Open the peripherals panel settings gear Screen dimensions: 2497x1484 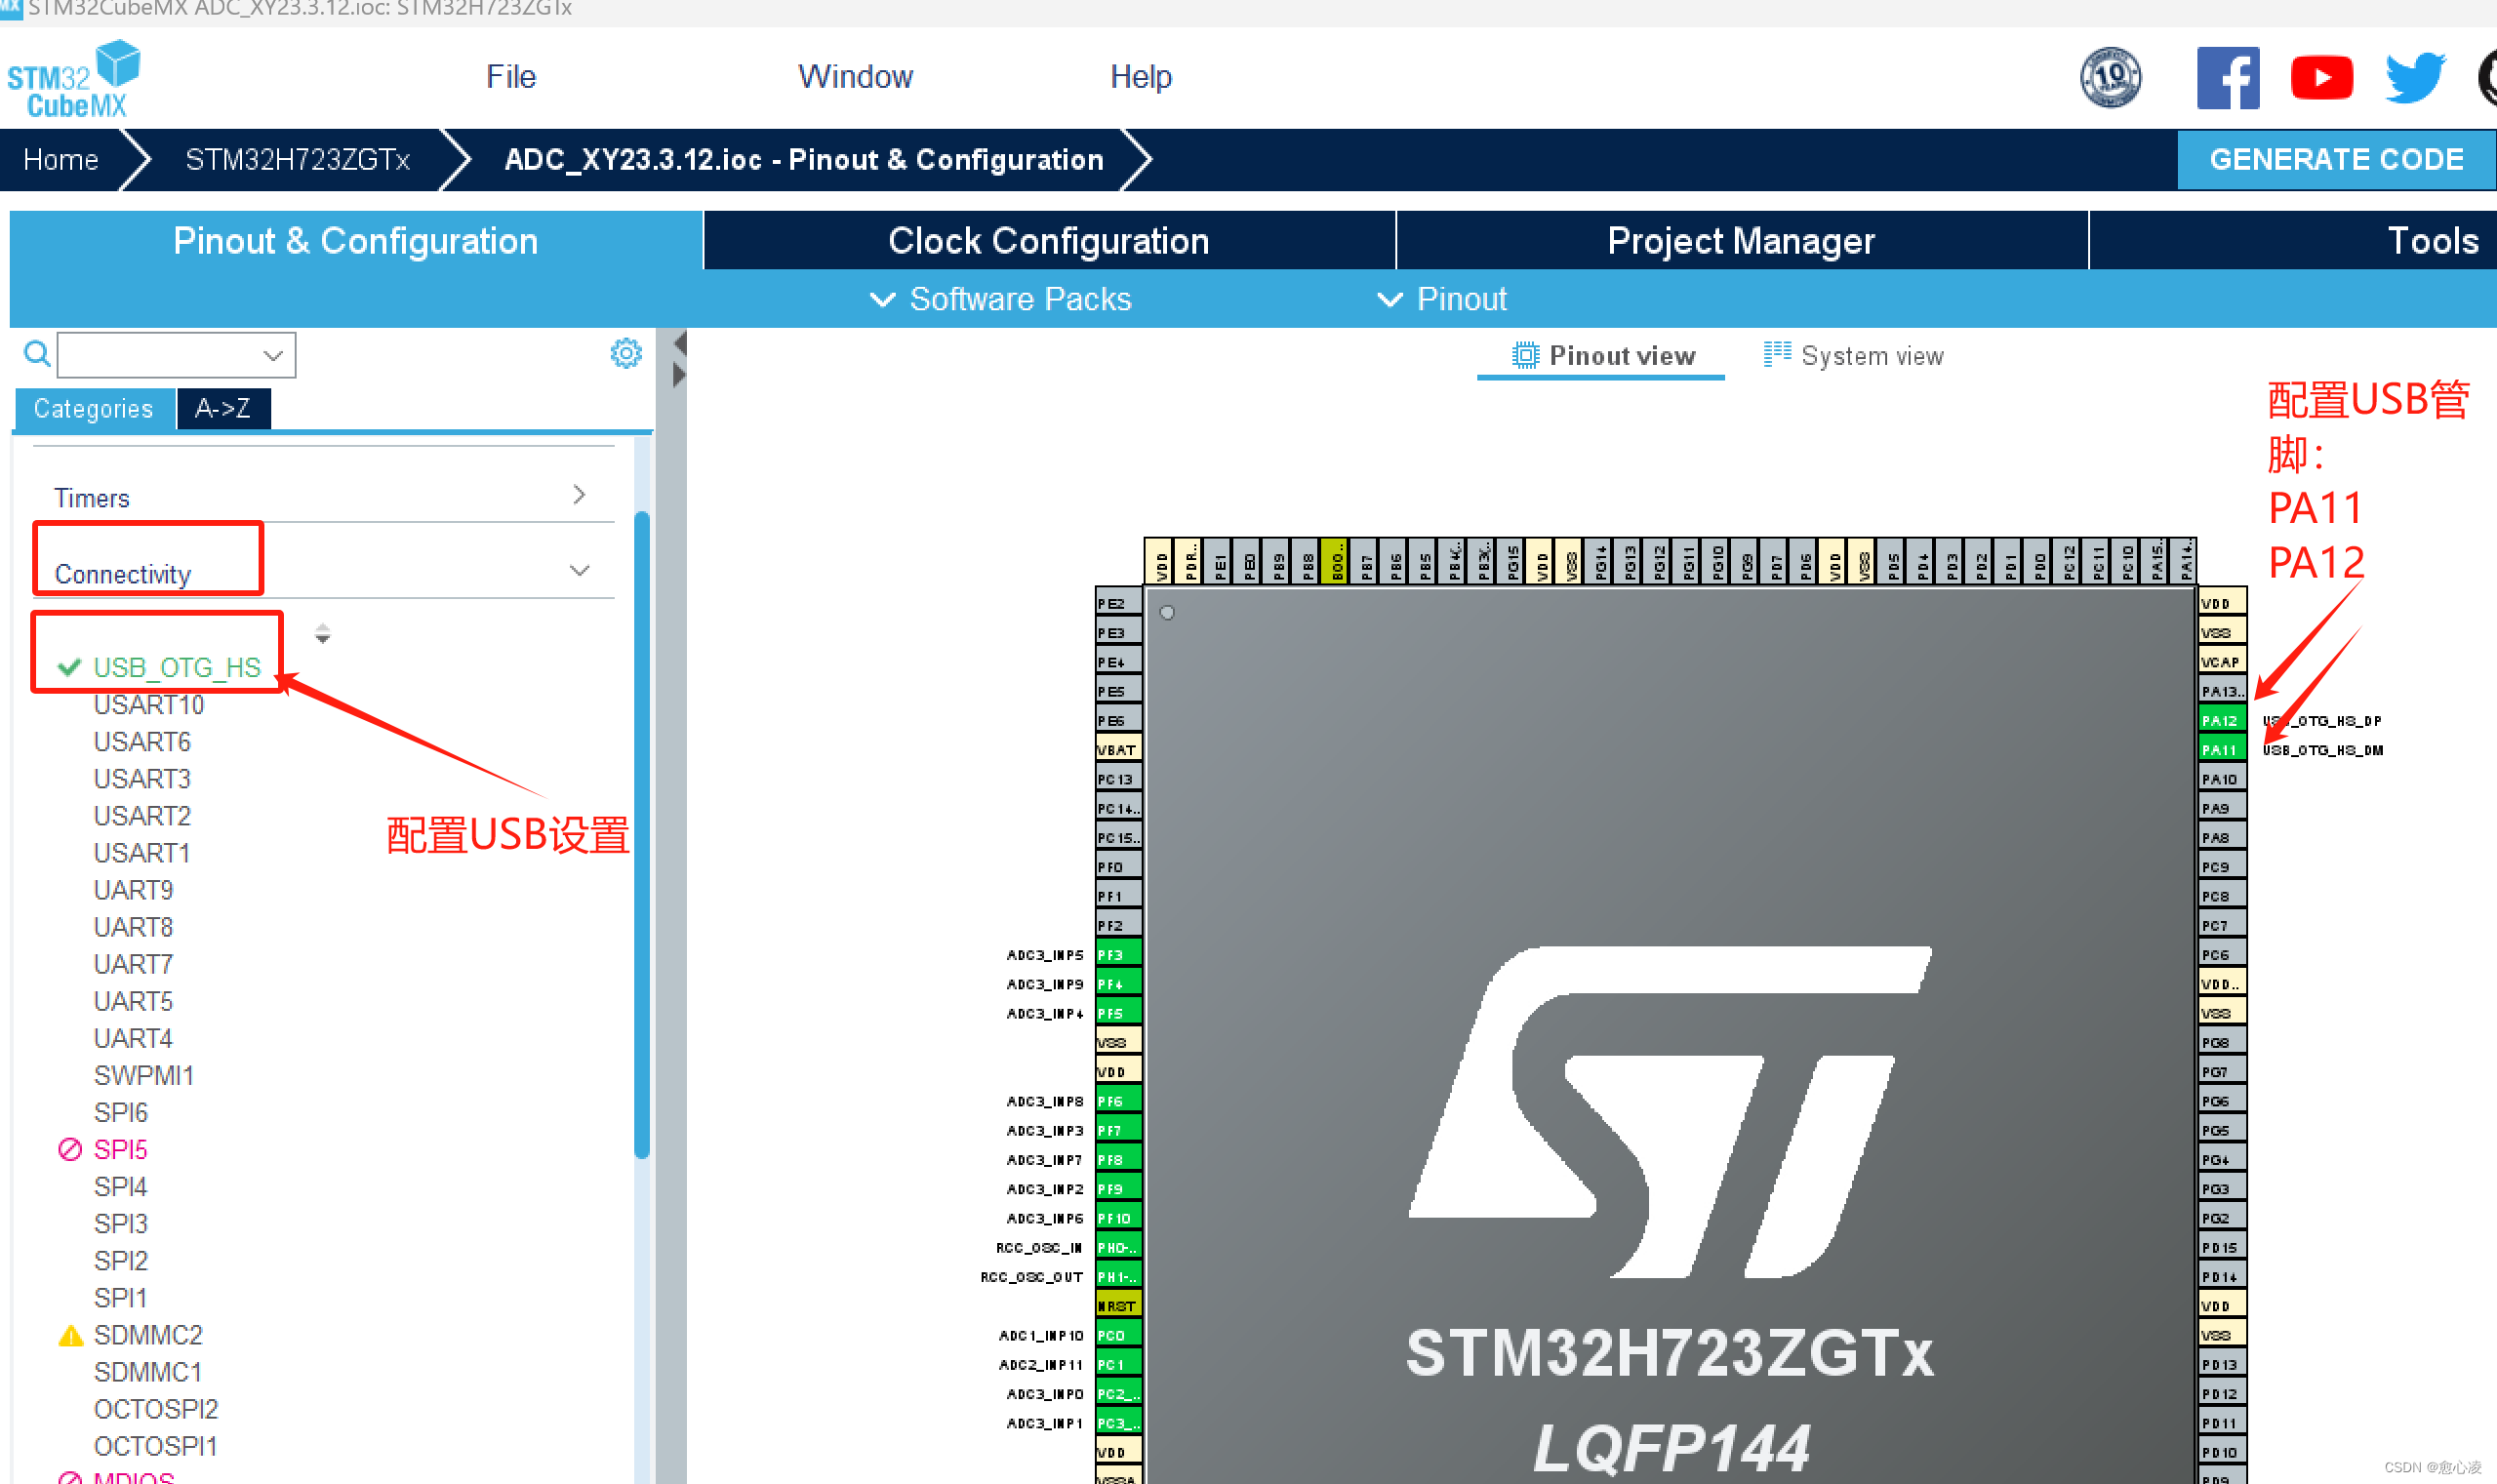[x=625, y=352]
